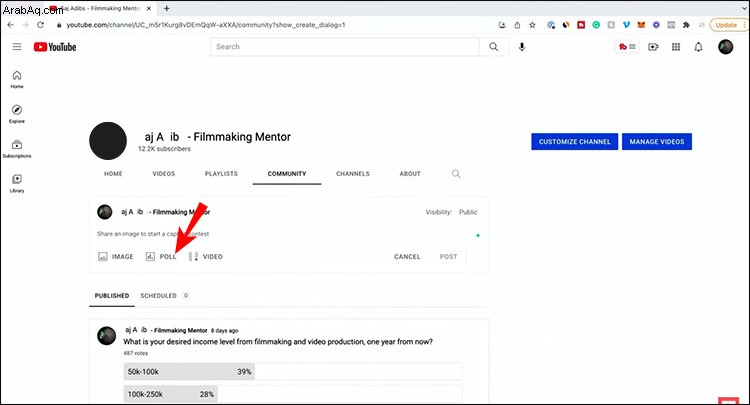Screen dimensions: 750x405
Task: Click the '8 days ago' post timestamp
Action: (x=224, y=330)
